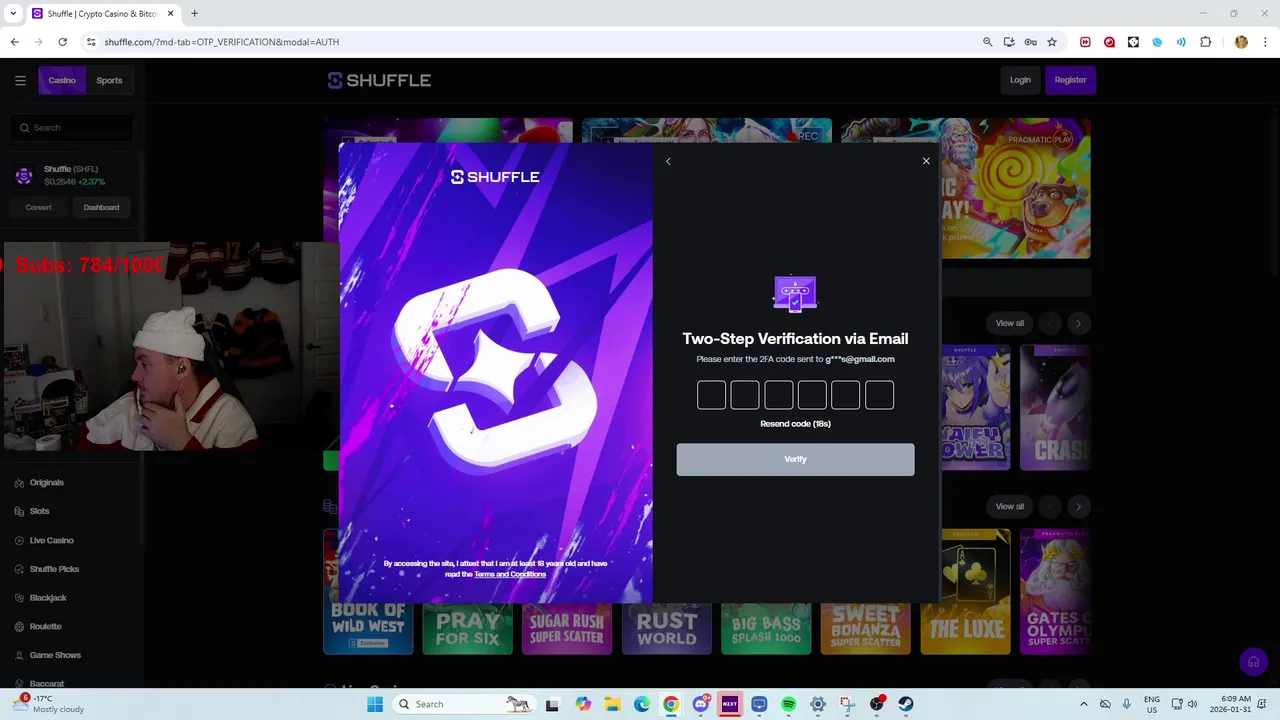Open the Chrome profile avatar
Screen dimensions: 1280x720
point(1241,42)
